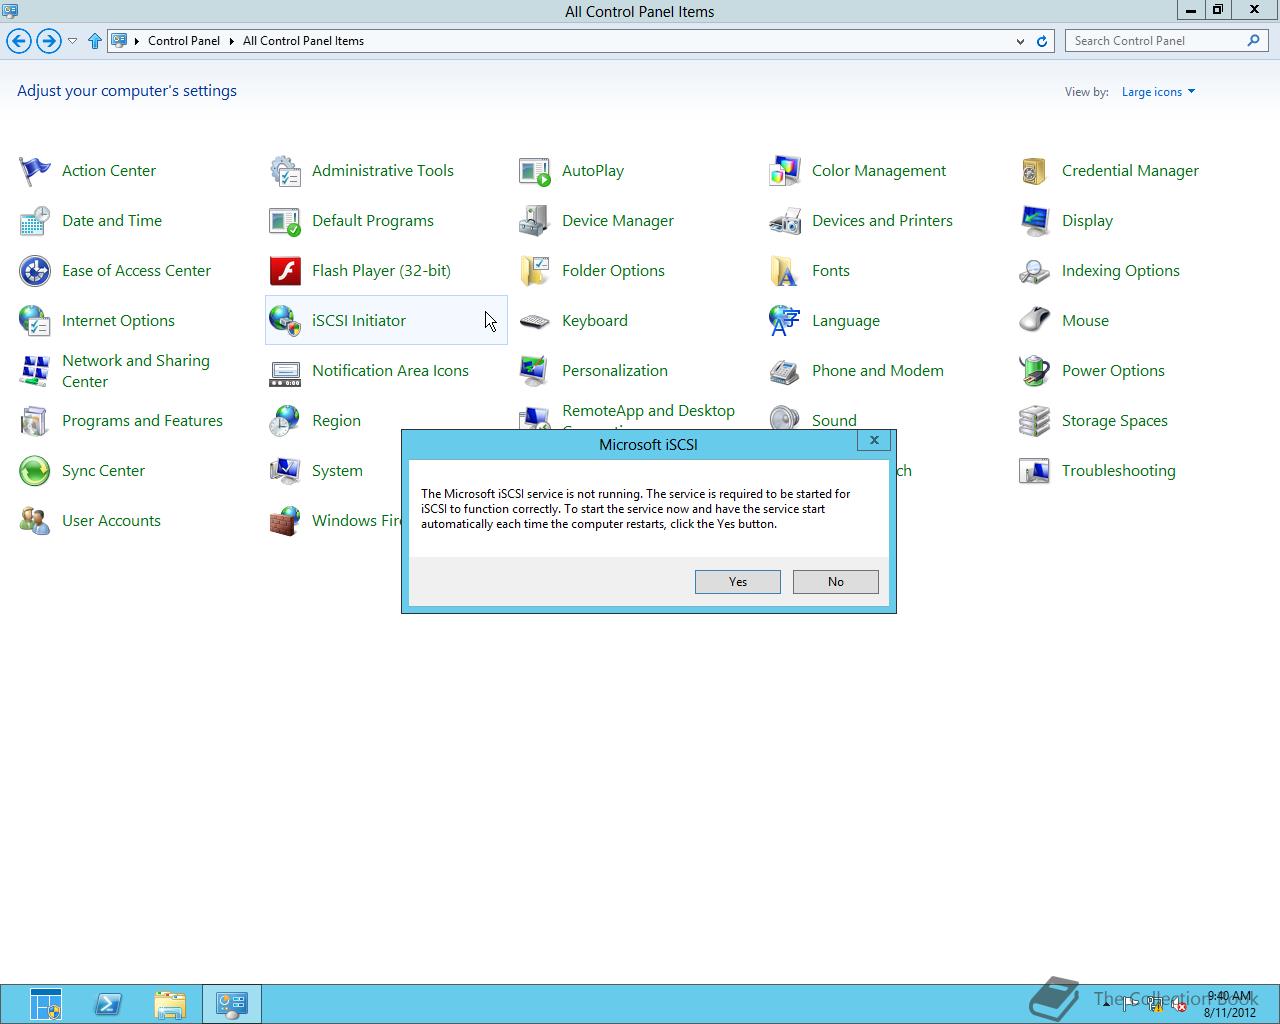
Task: Open Troubleshooting icon
Action: click(x=1035, y=471)
